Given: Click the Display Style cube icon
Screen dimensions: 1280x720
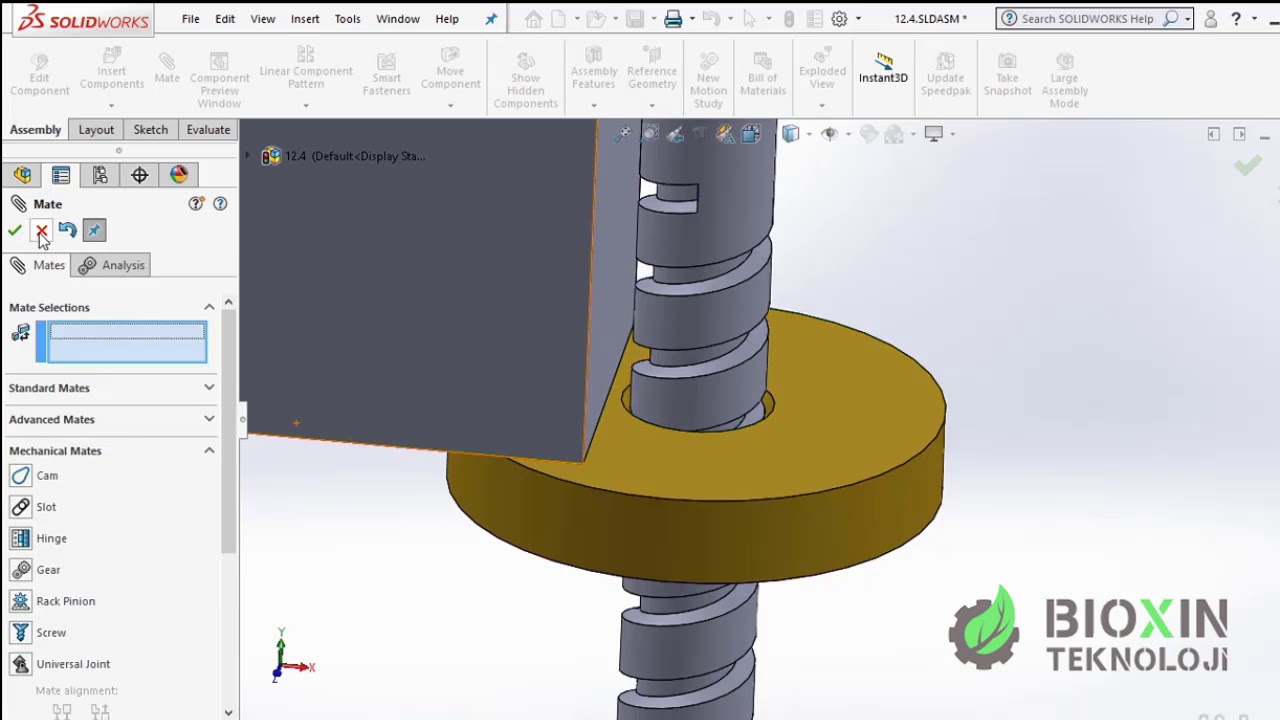Looking at the screenshot, I should (791, 134).
